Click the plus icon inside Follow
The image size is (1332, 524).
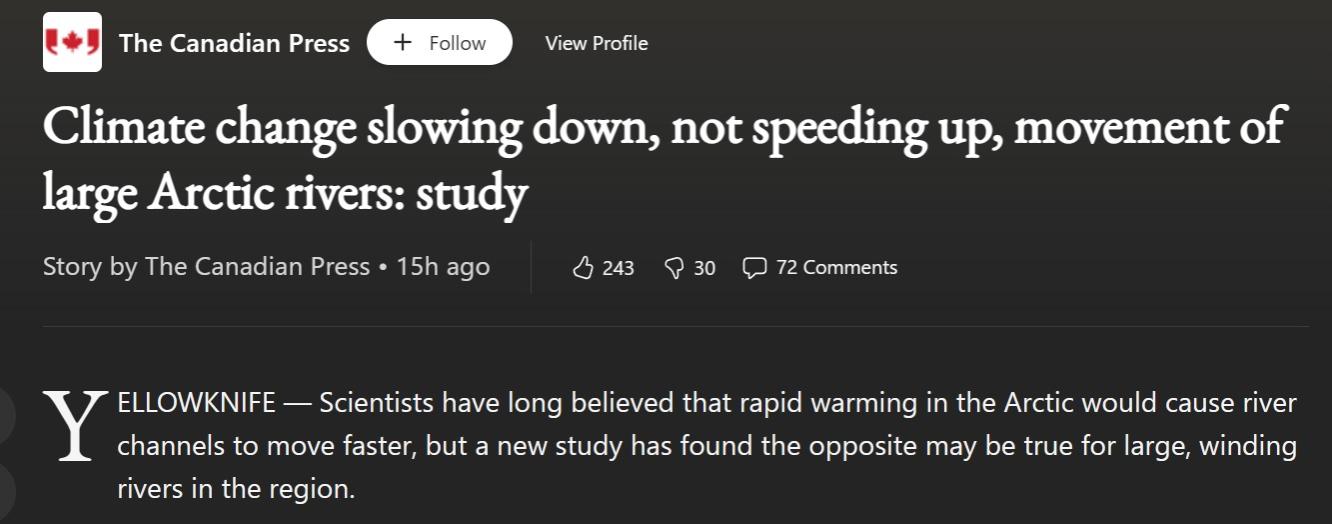coord(402,43)
